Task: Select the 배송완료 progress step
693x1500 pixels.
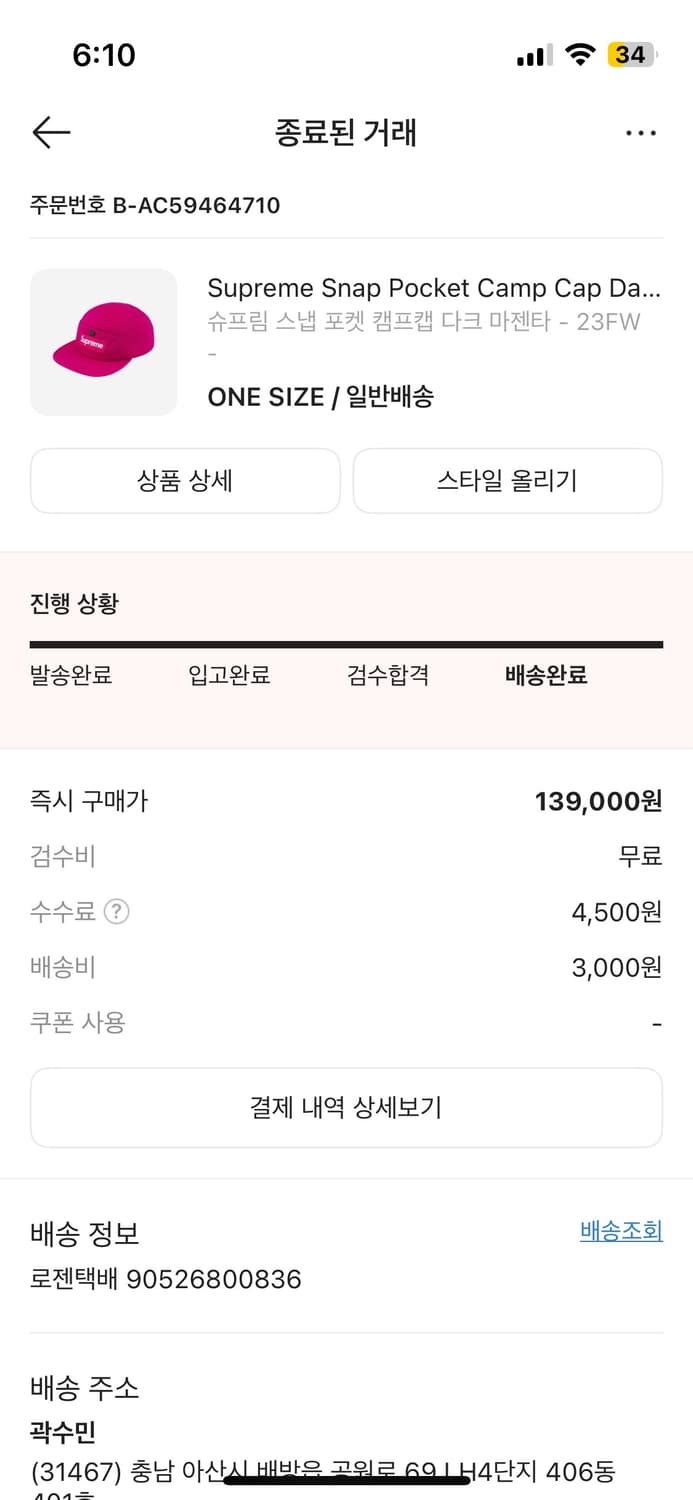Action: click(546, 675)
